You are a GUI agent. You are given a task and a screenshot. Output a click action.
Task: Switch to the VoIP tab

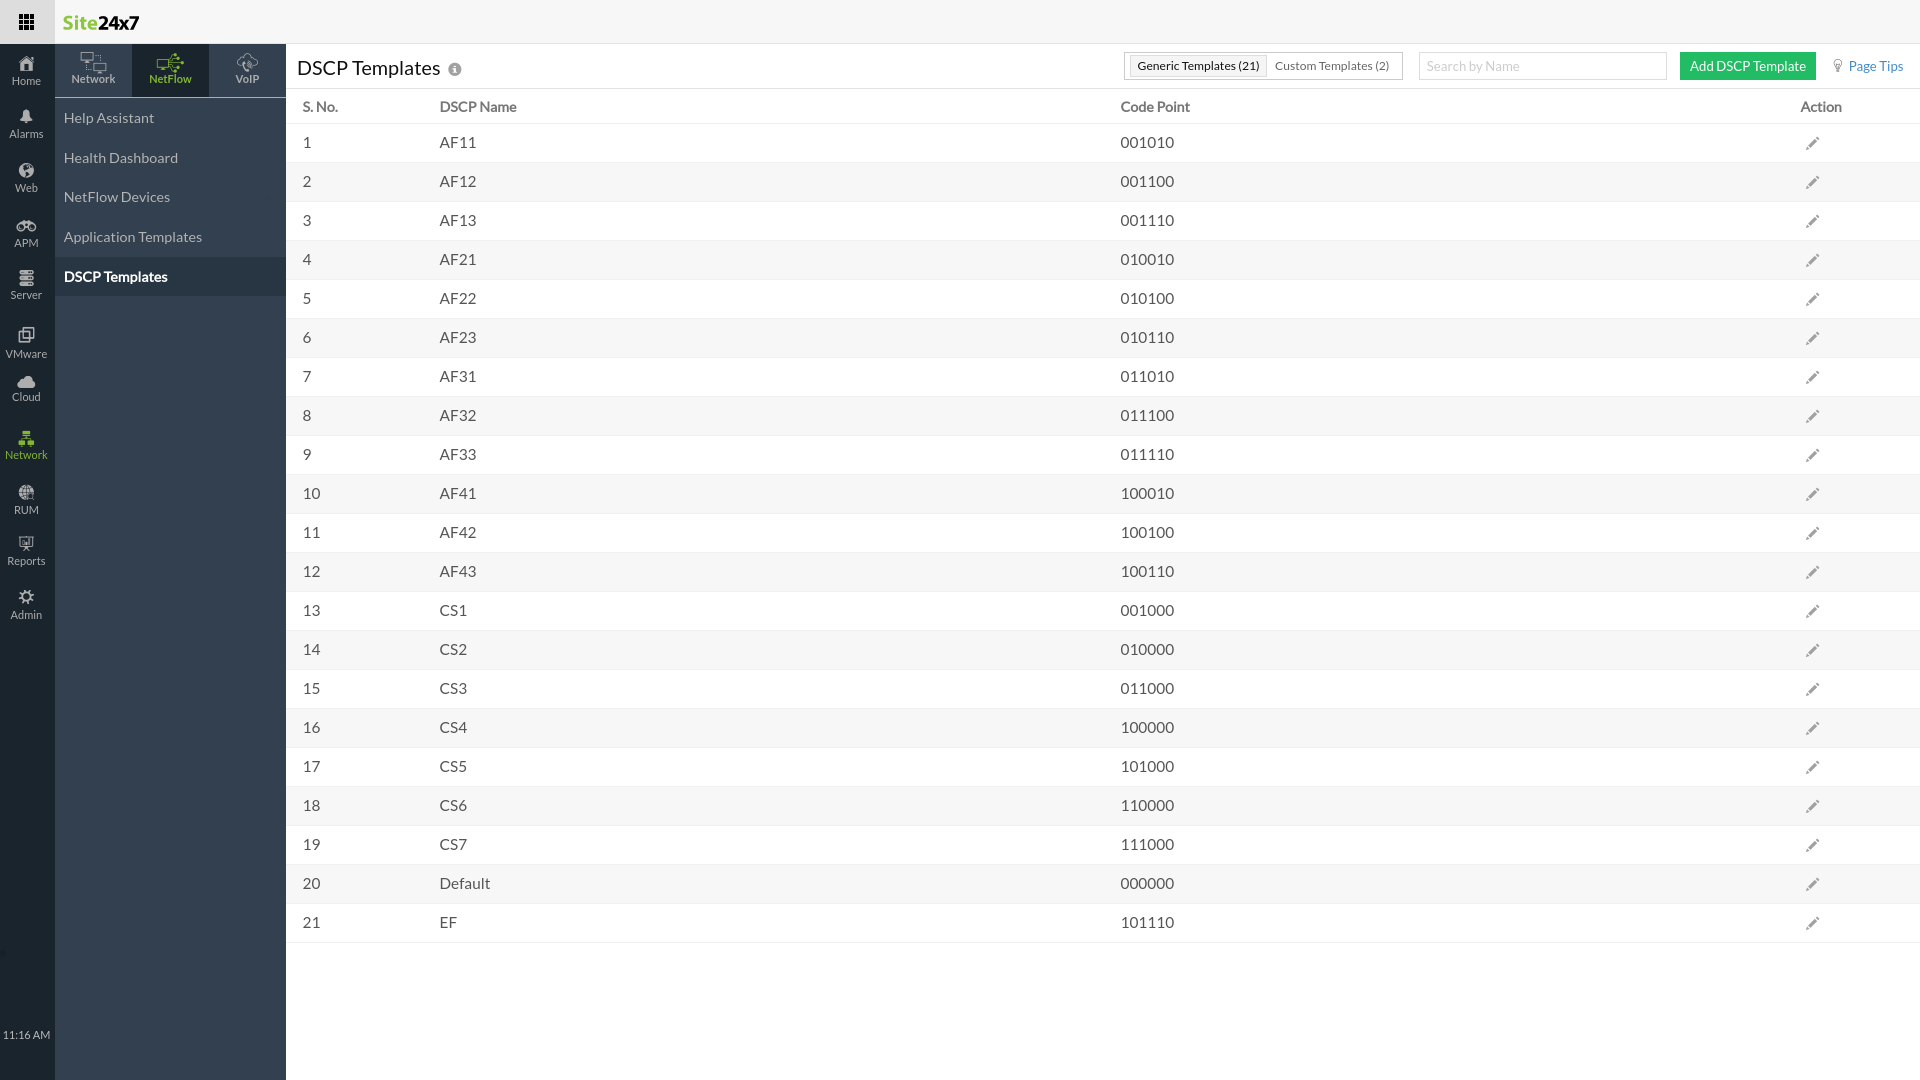click(247, 69)
